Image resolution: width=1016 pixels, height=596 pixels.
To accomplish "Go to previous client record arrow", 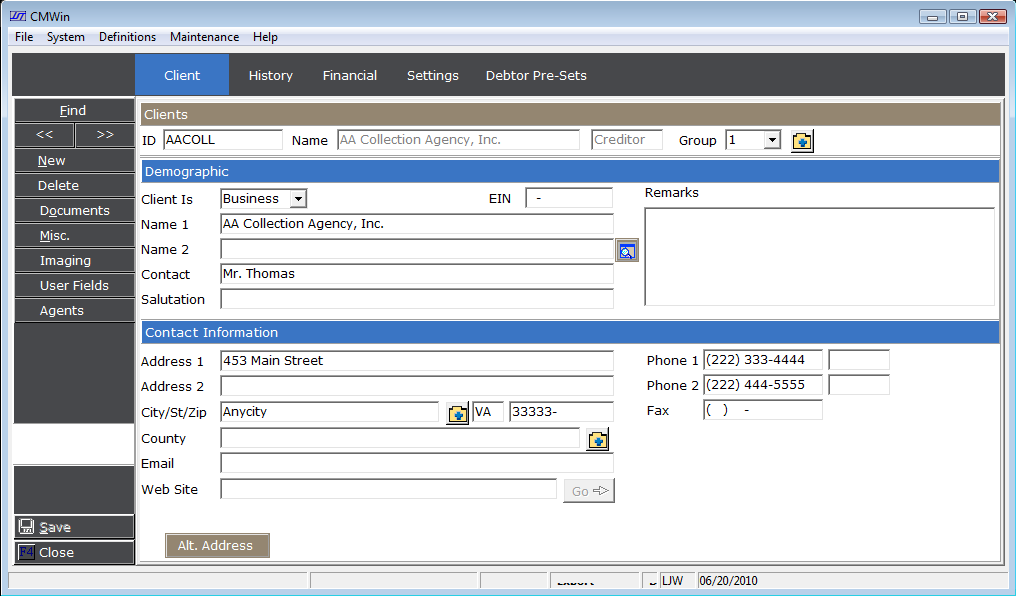I will pos(44,135).
